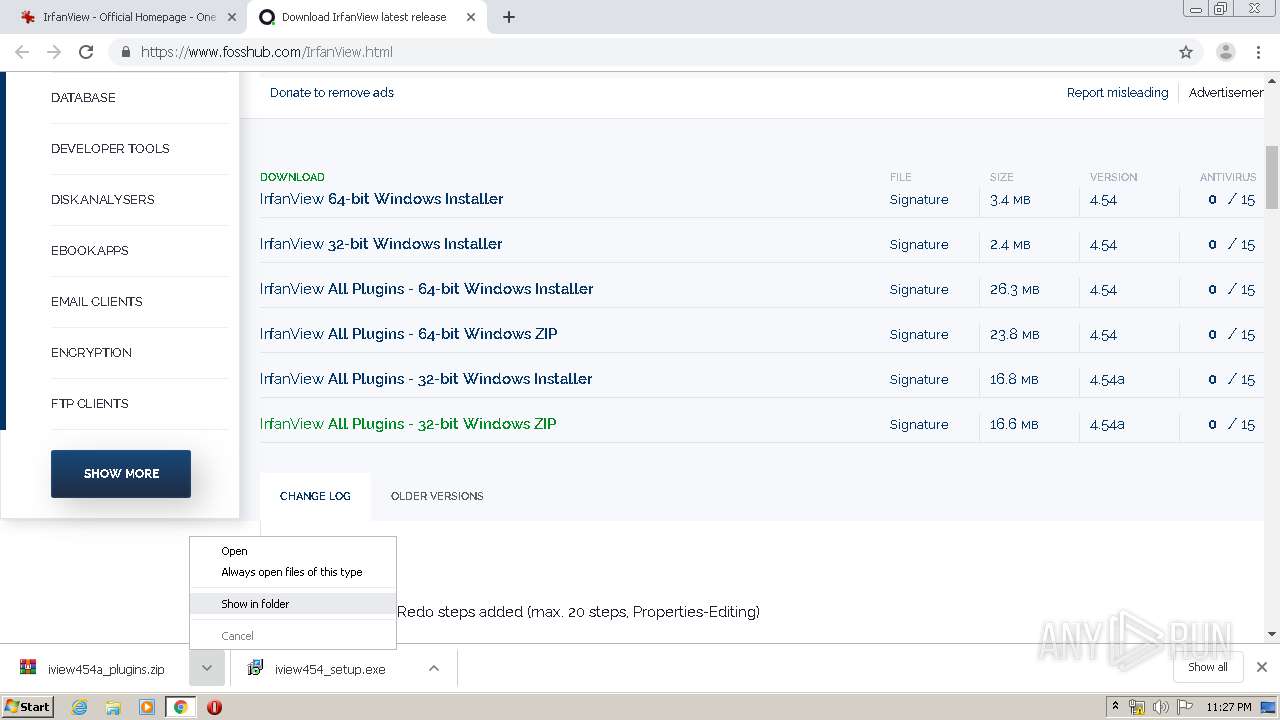Expand iview454_setup.exe download options arrow
This screenshot has height=720, width=1280.
pyautogui.click(x=434, y=668)
